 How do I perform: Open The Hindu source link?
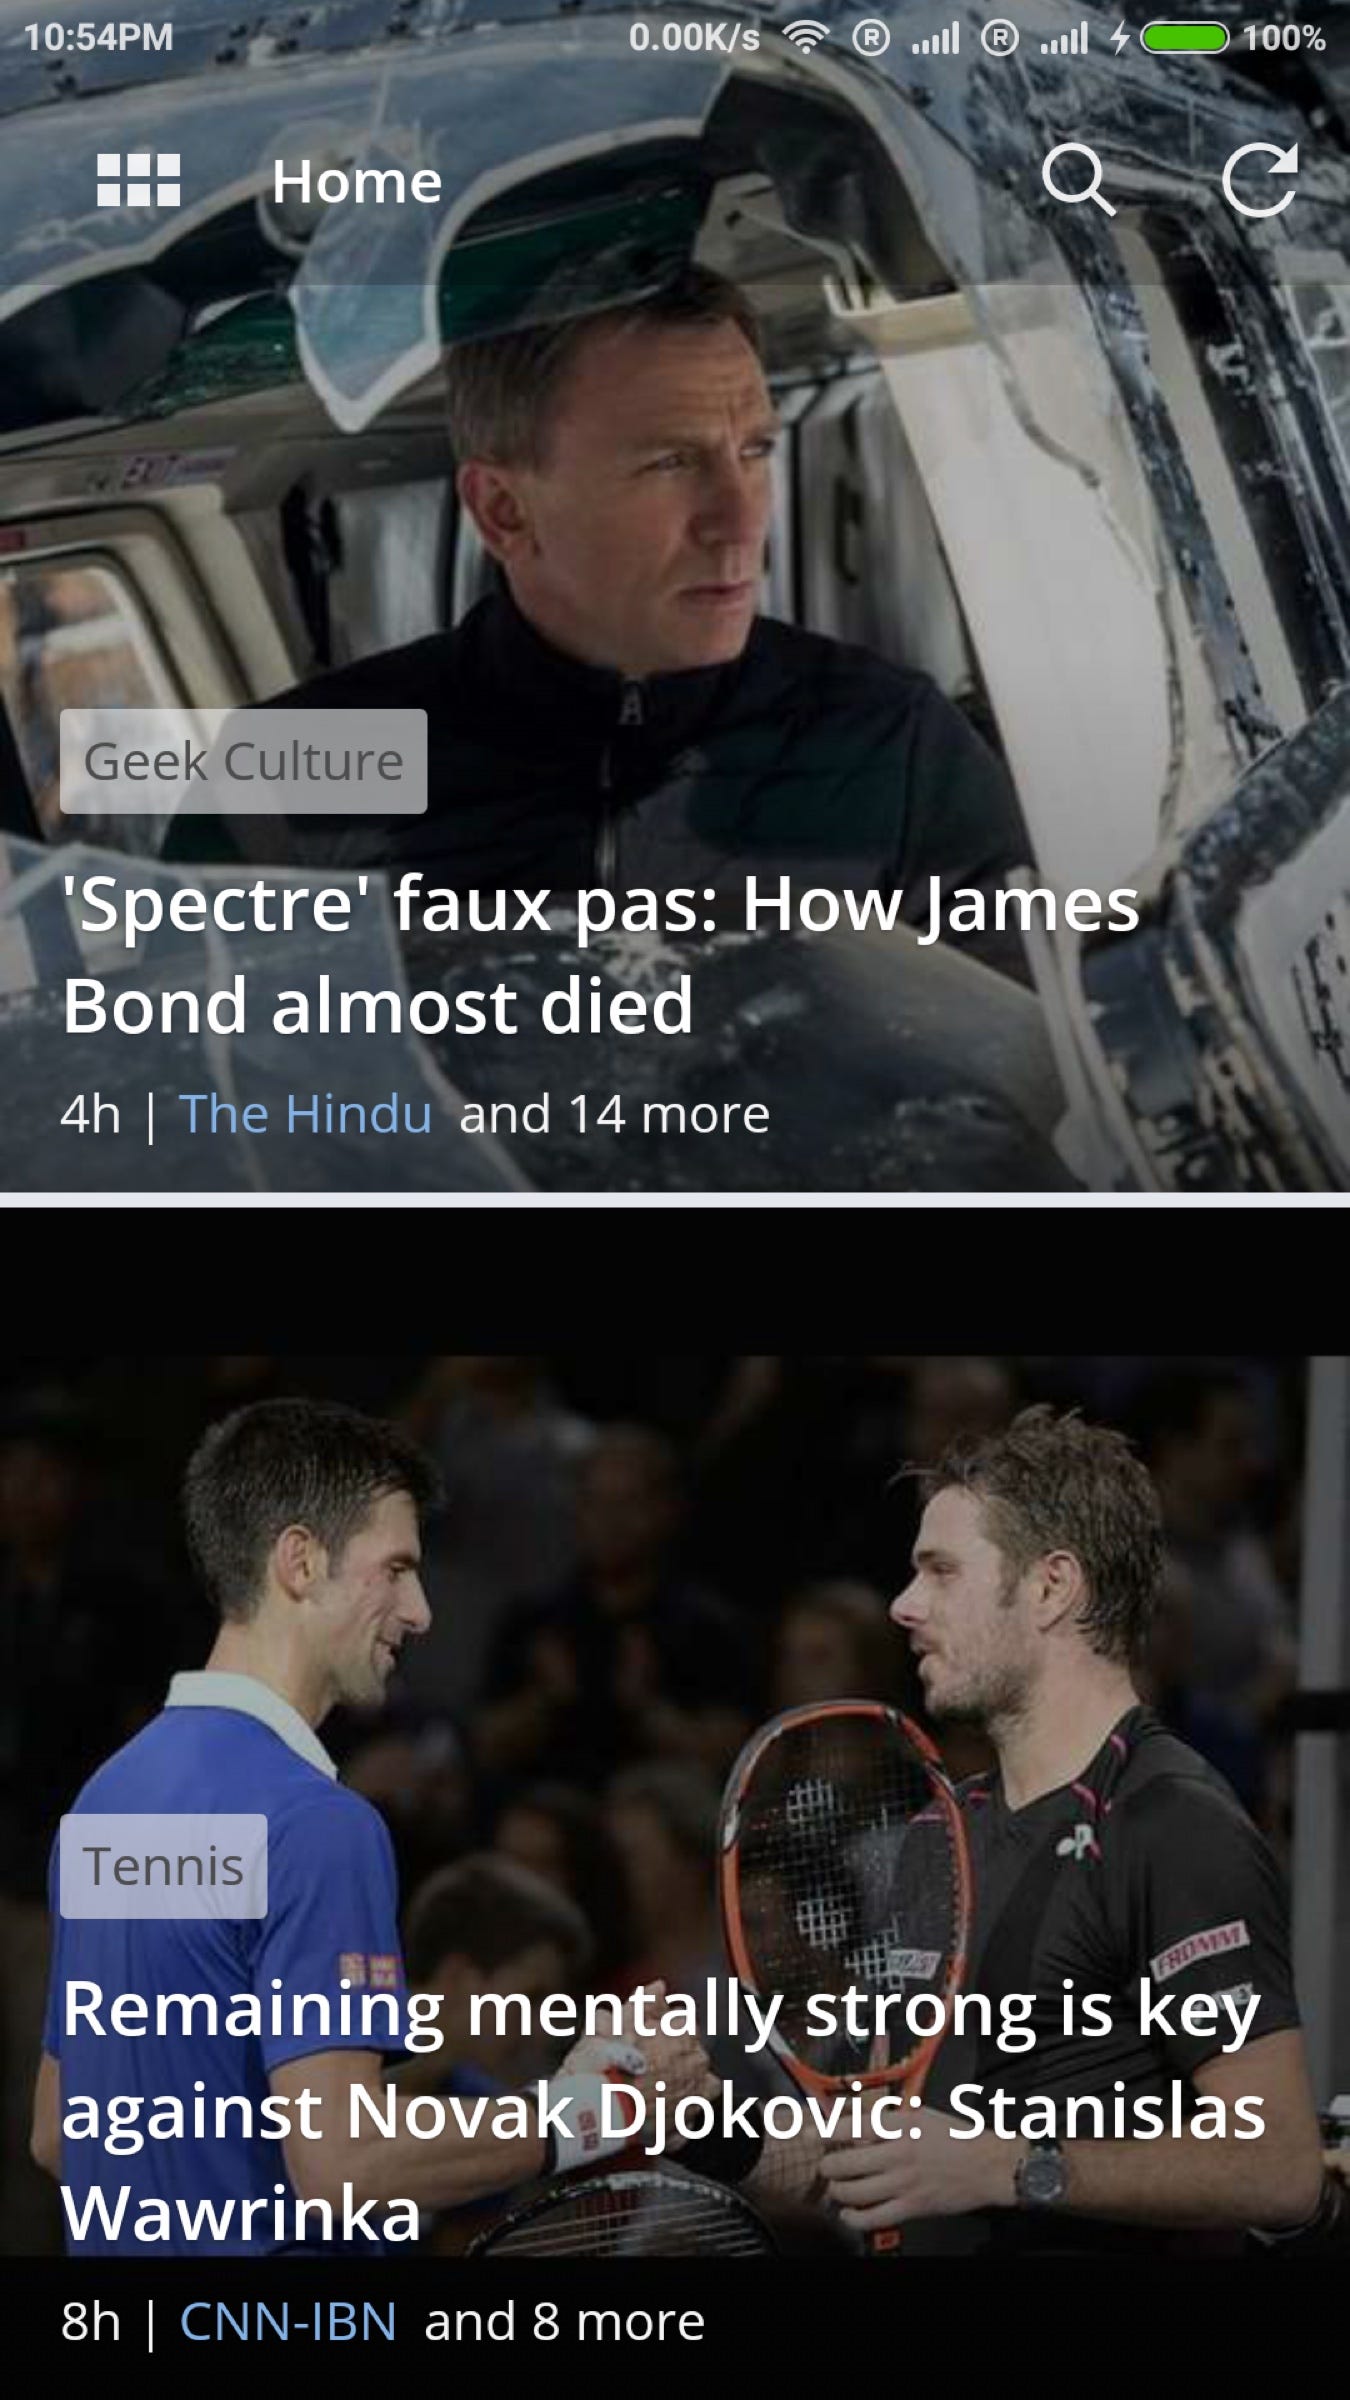point(305,1114)
